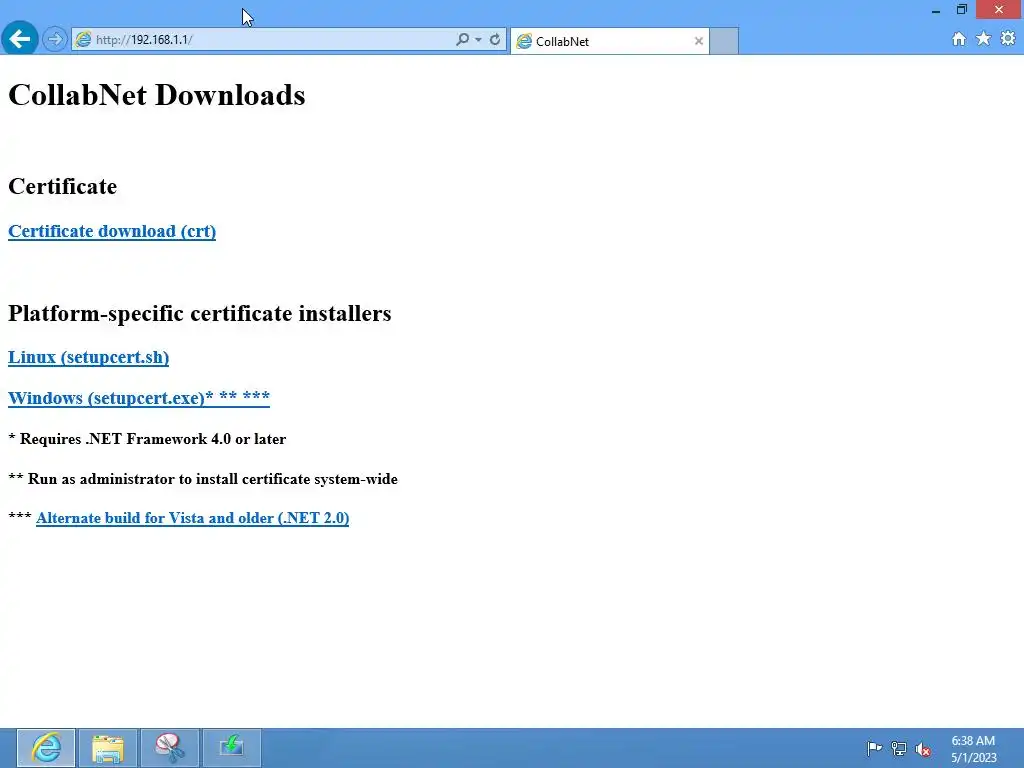Open File Explorer from the taskbar

tap(108, 748)
